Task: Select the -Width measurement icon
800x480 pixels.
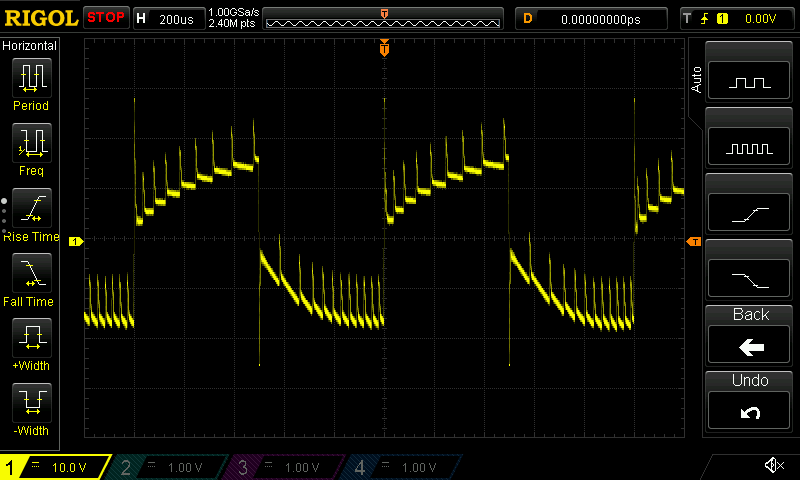Action: click(32, 402)
